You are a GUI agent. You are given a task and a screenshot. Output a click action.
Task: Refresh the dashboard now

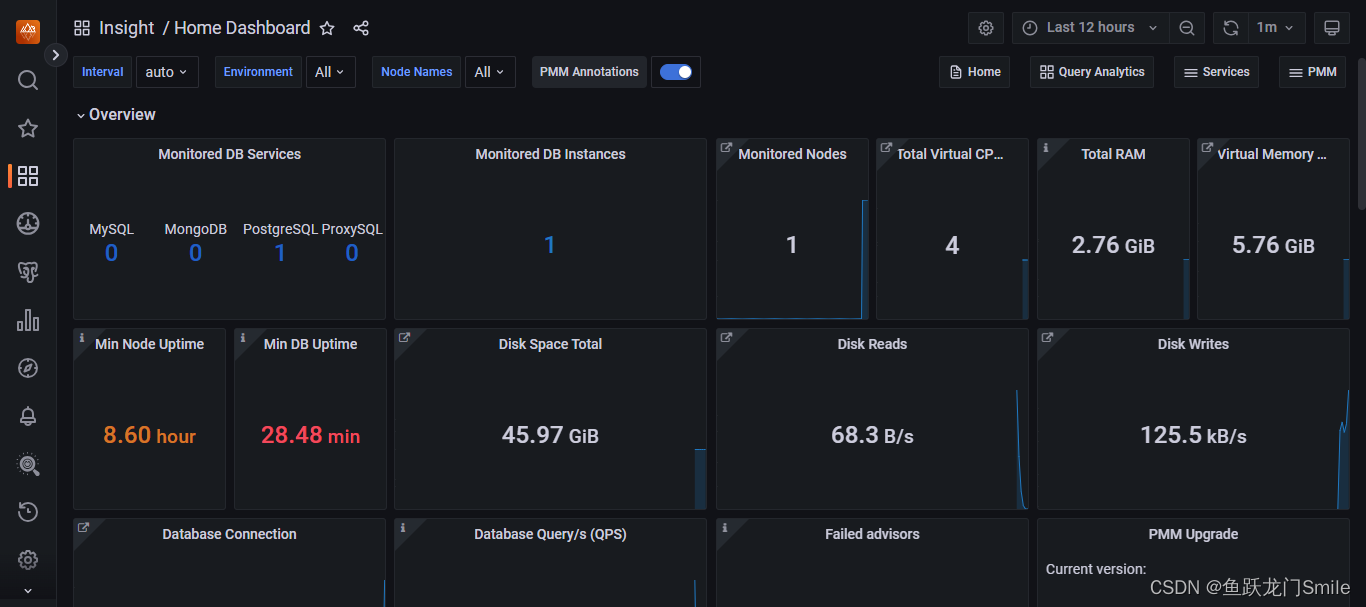1231,28
